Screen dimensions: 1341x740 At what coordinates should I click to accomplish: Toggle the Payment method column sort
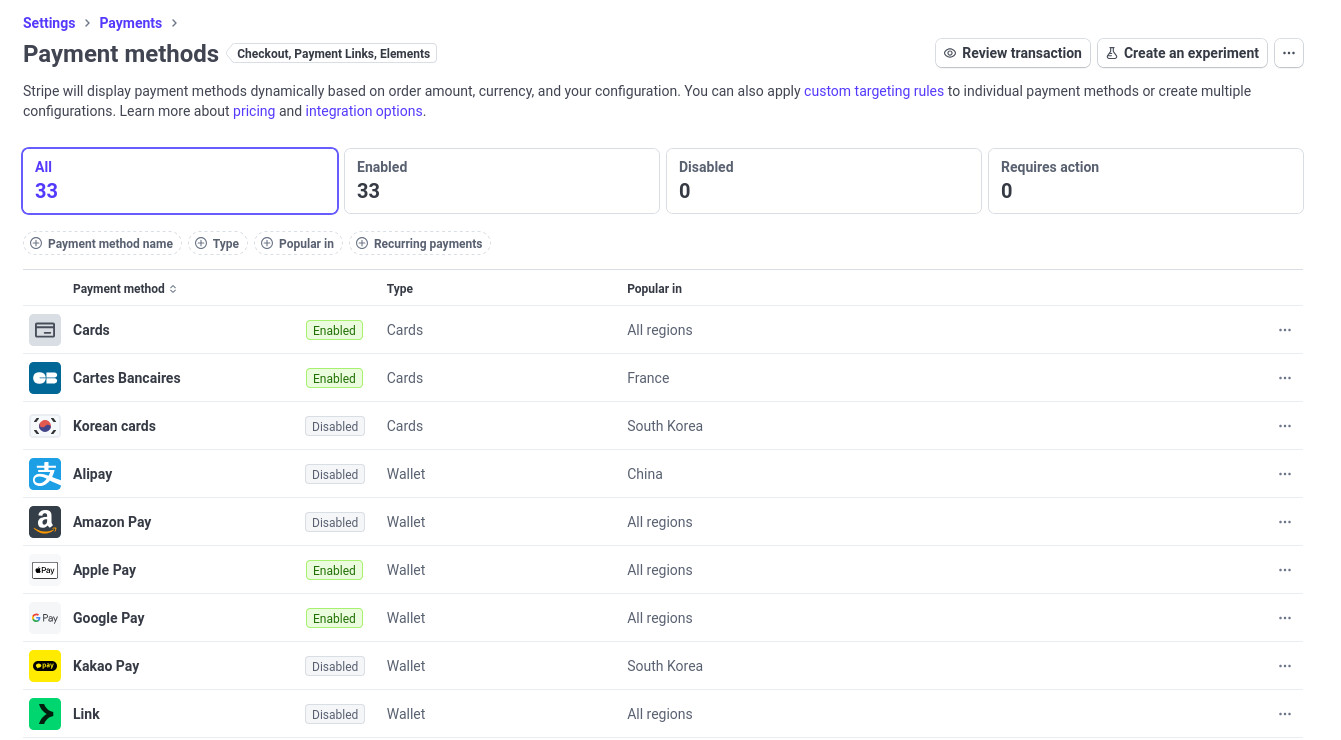click(124, 289)
